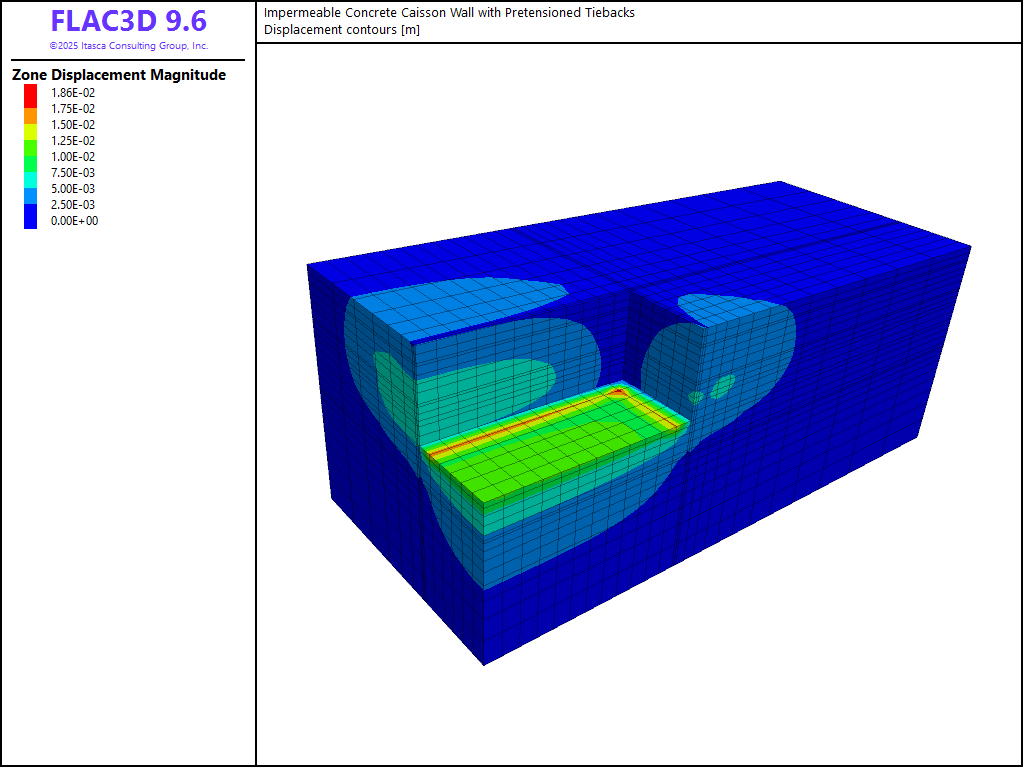
Task: Click the FLAC3D 9.6 logo title
Action: click(x=128, y=21)
